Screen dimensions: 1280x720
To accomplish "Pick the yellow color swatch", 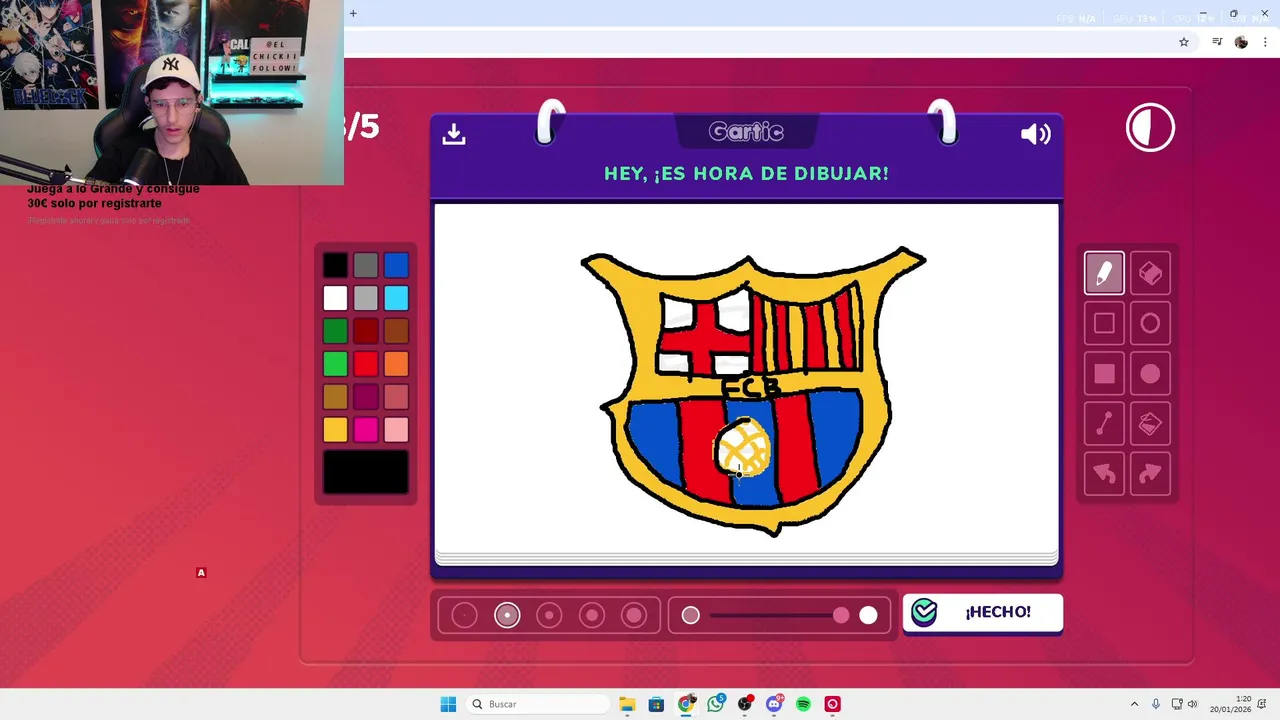I will pyautogui.click(x=335, y=430).
